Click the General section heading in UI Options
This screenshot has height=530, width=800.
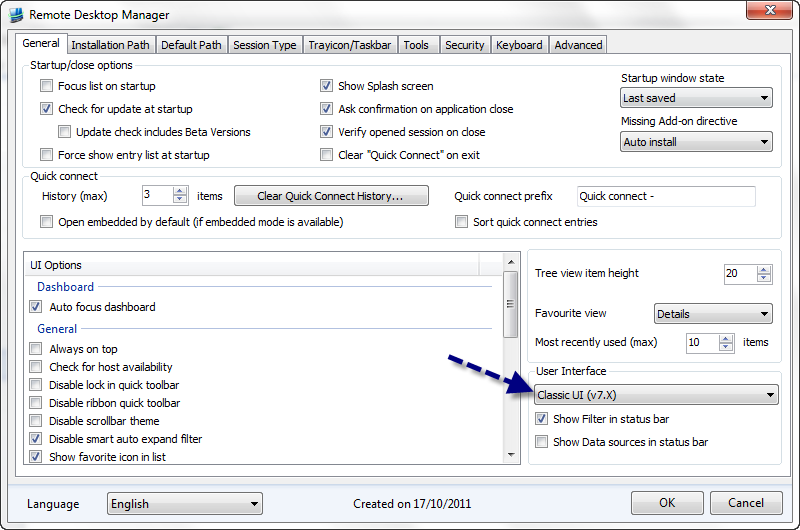click(x=57, y=329)
